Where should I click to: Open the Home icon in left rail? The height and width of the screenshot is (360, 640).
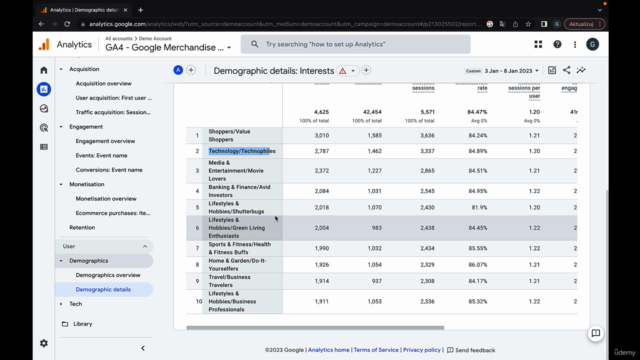[44, 70]
